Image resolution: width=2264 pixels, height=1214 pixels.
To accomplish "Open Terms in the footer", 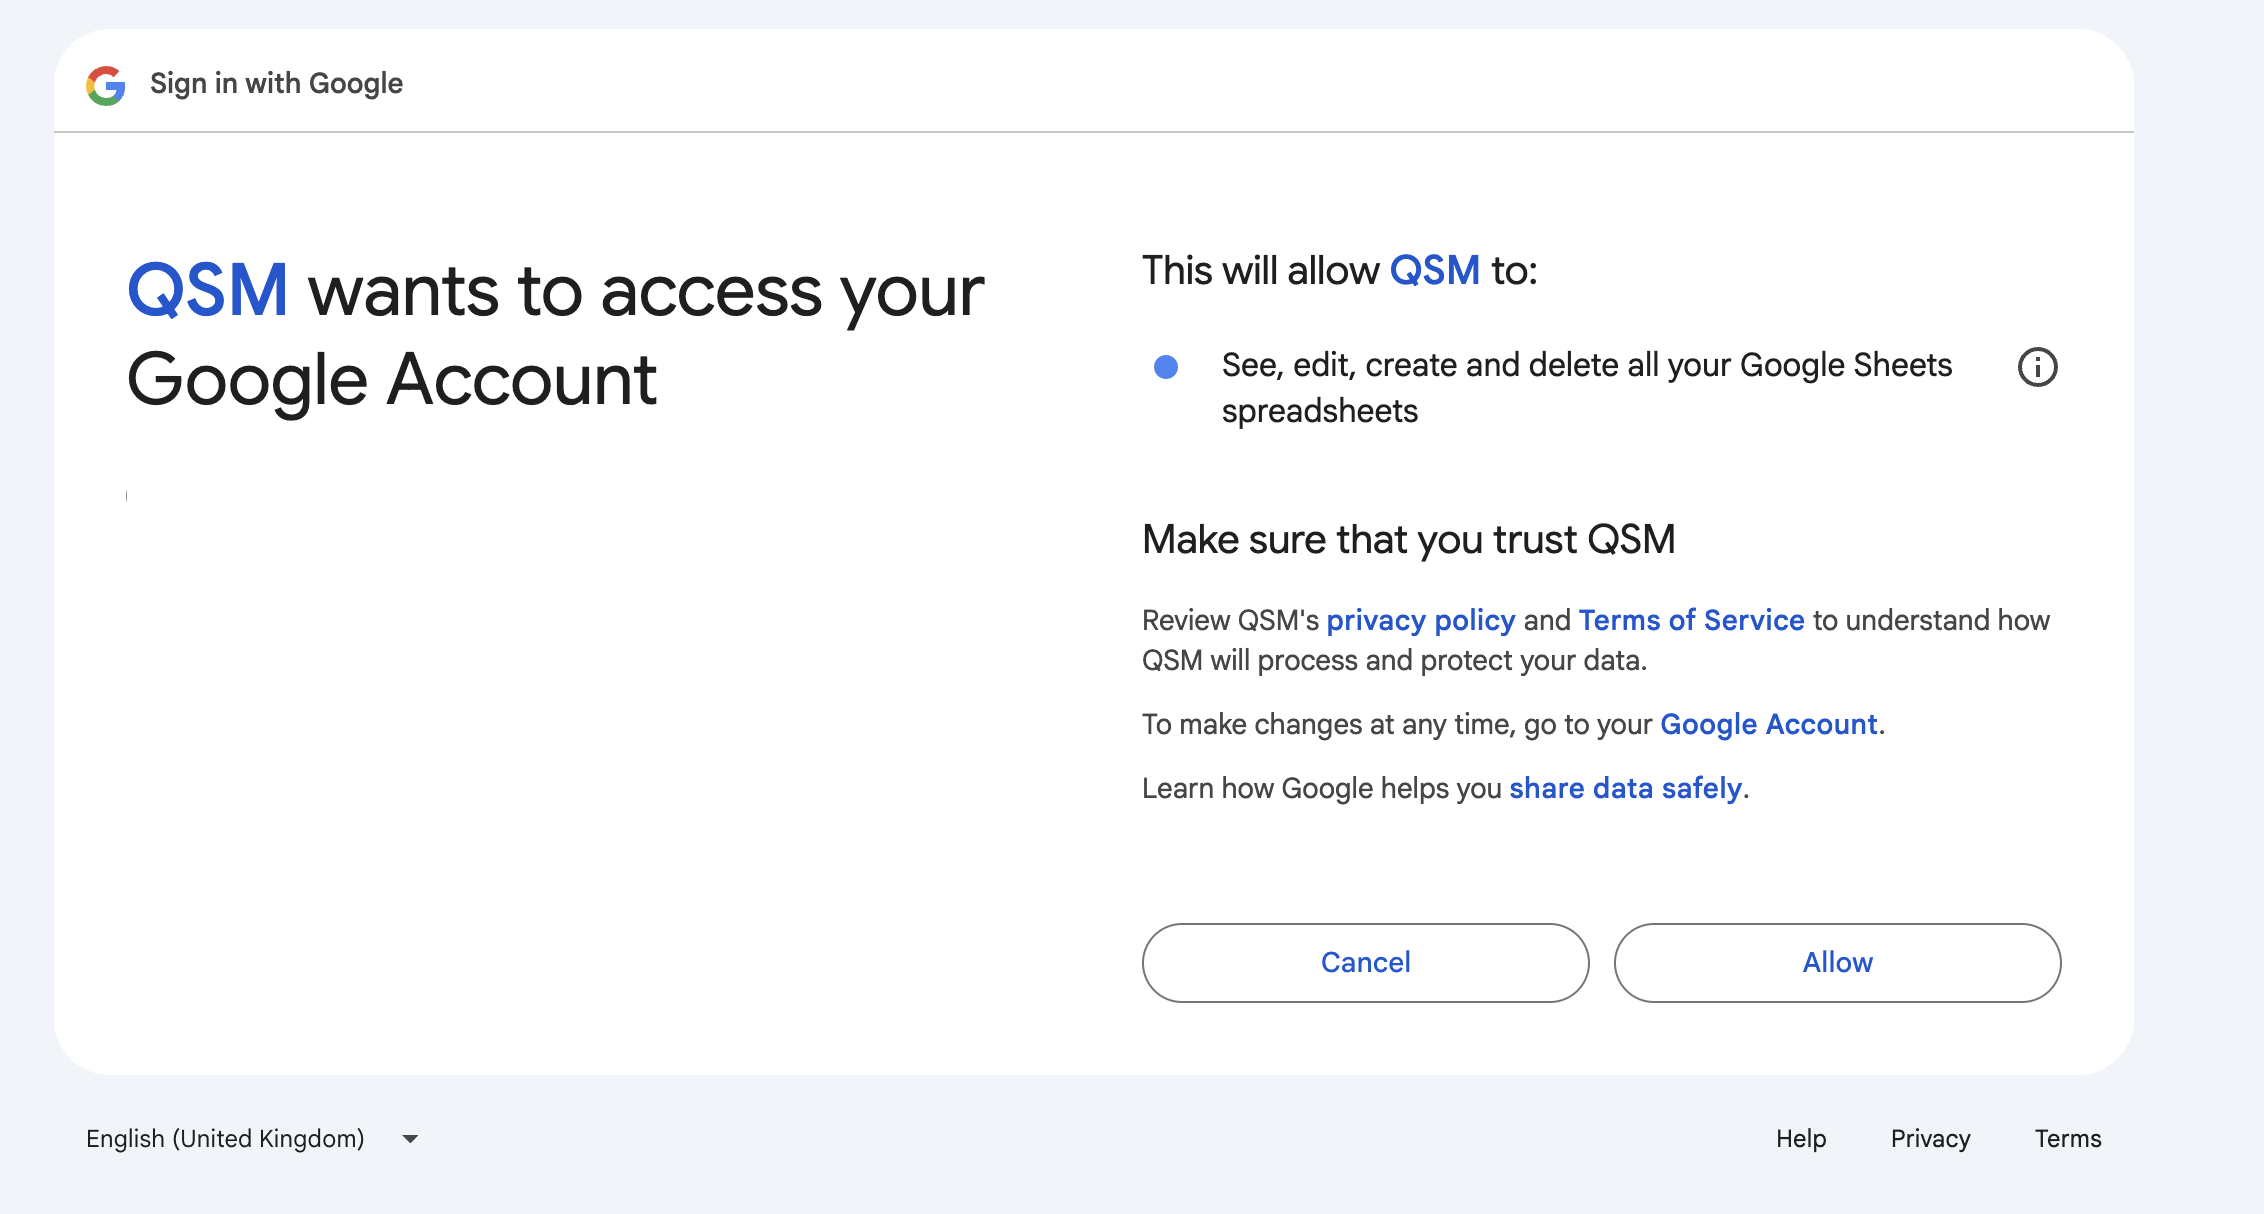I will pyautogui.click(x=2068, y=1139).
